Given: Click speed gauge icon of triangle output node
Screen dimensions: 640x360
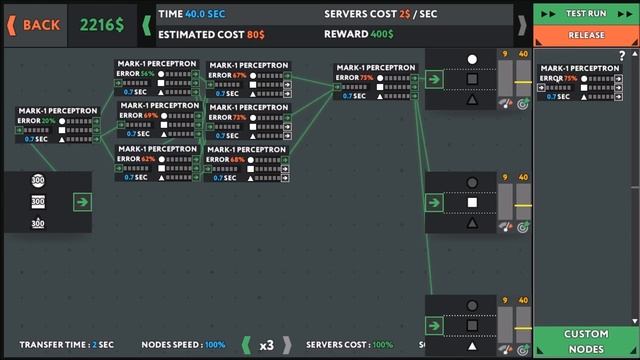Looking at the screenshot, I should click(505, 350).
